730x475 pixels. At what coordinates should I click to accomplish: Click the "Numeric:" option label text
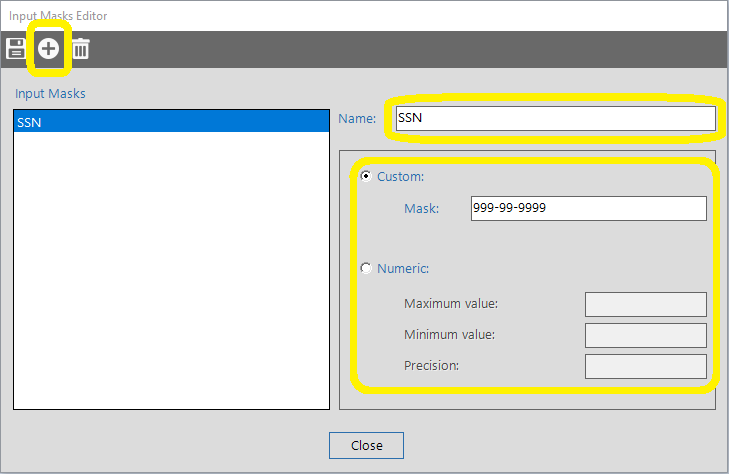[x=404, y=268]
